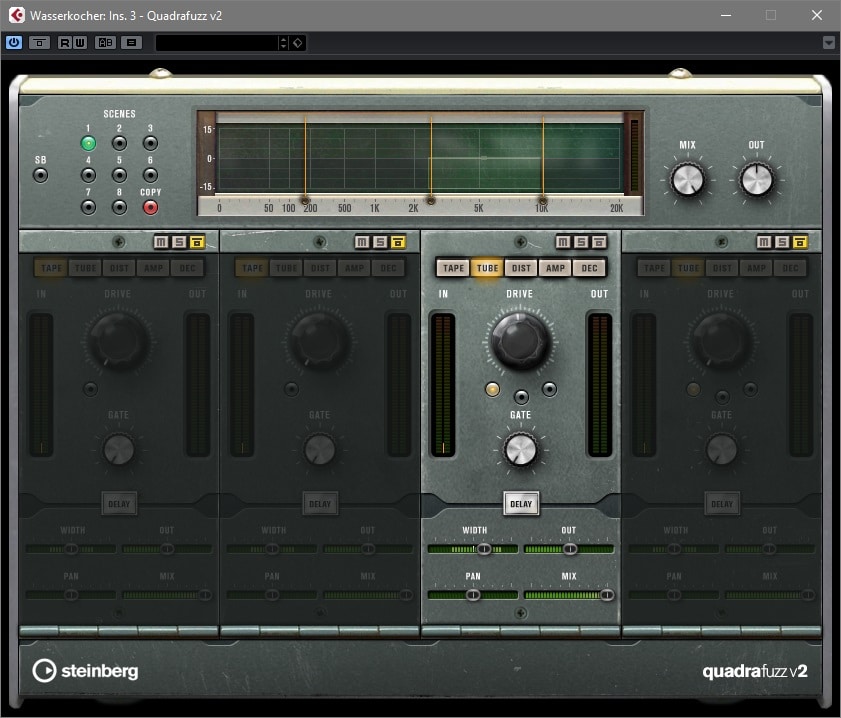
Task: Click the small option button under first band DRIVE
Action: (x=90, y=389)
